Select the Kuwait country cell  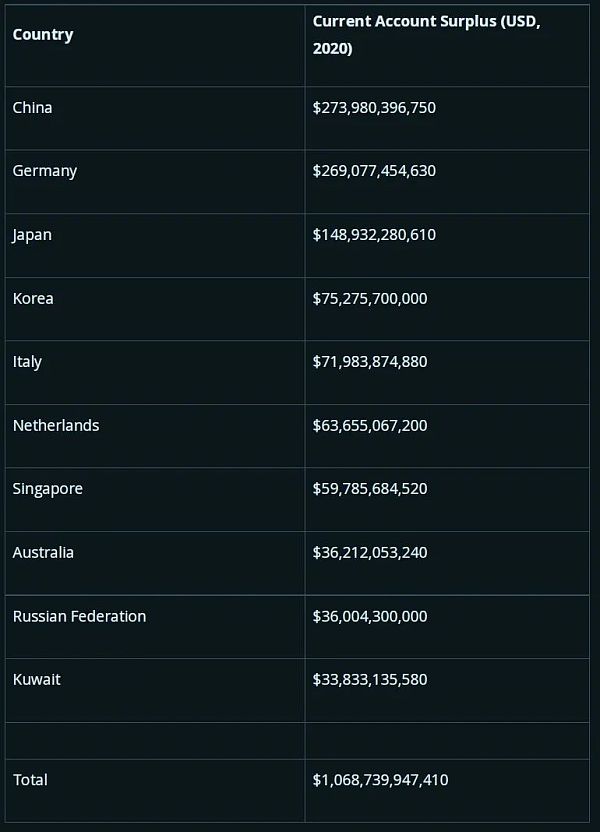click(x=37, y=679)
